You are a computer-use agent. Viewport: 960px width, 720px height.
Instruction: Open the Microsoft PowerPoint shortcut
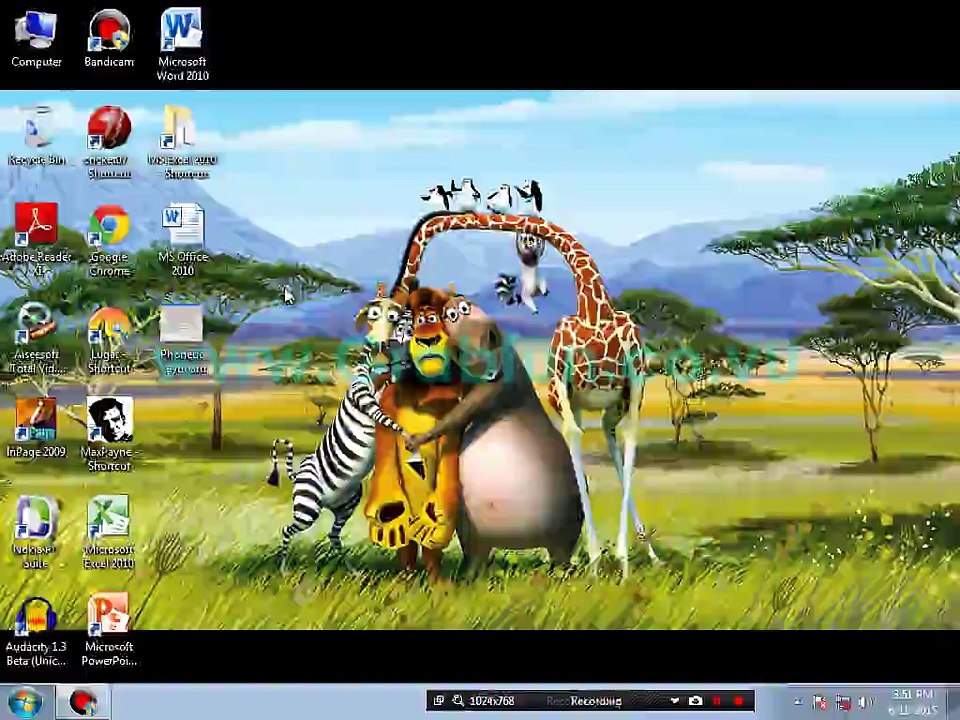108,629
